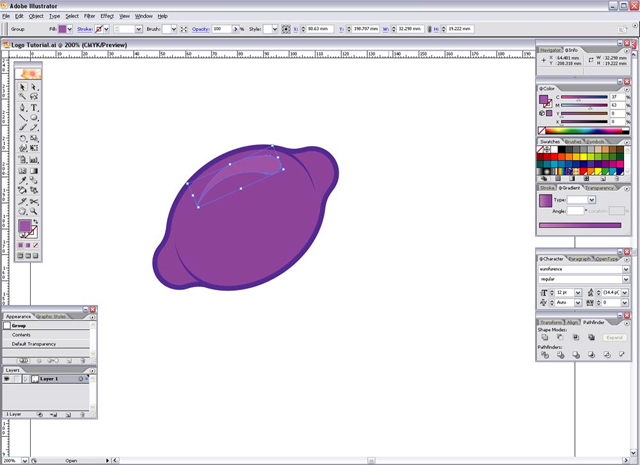Open the Window menu

click(x=143, y=16)
